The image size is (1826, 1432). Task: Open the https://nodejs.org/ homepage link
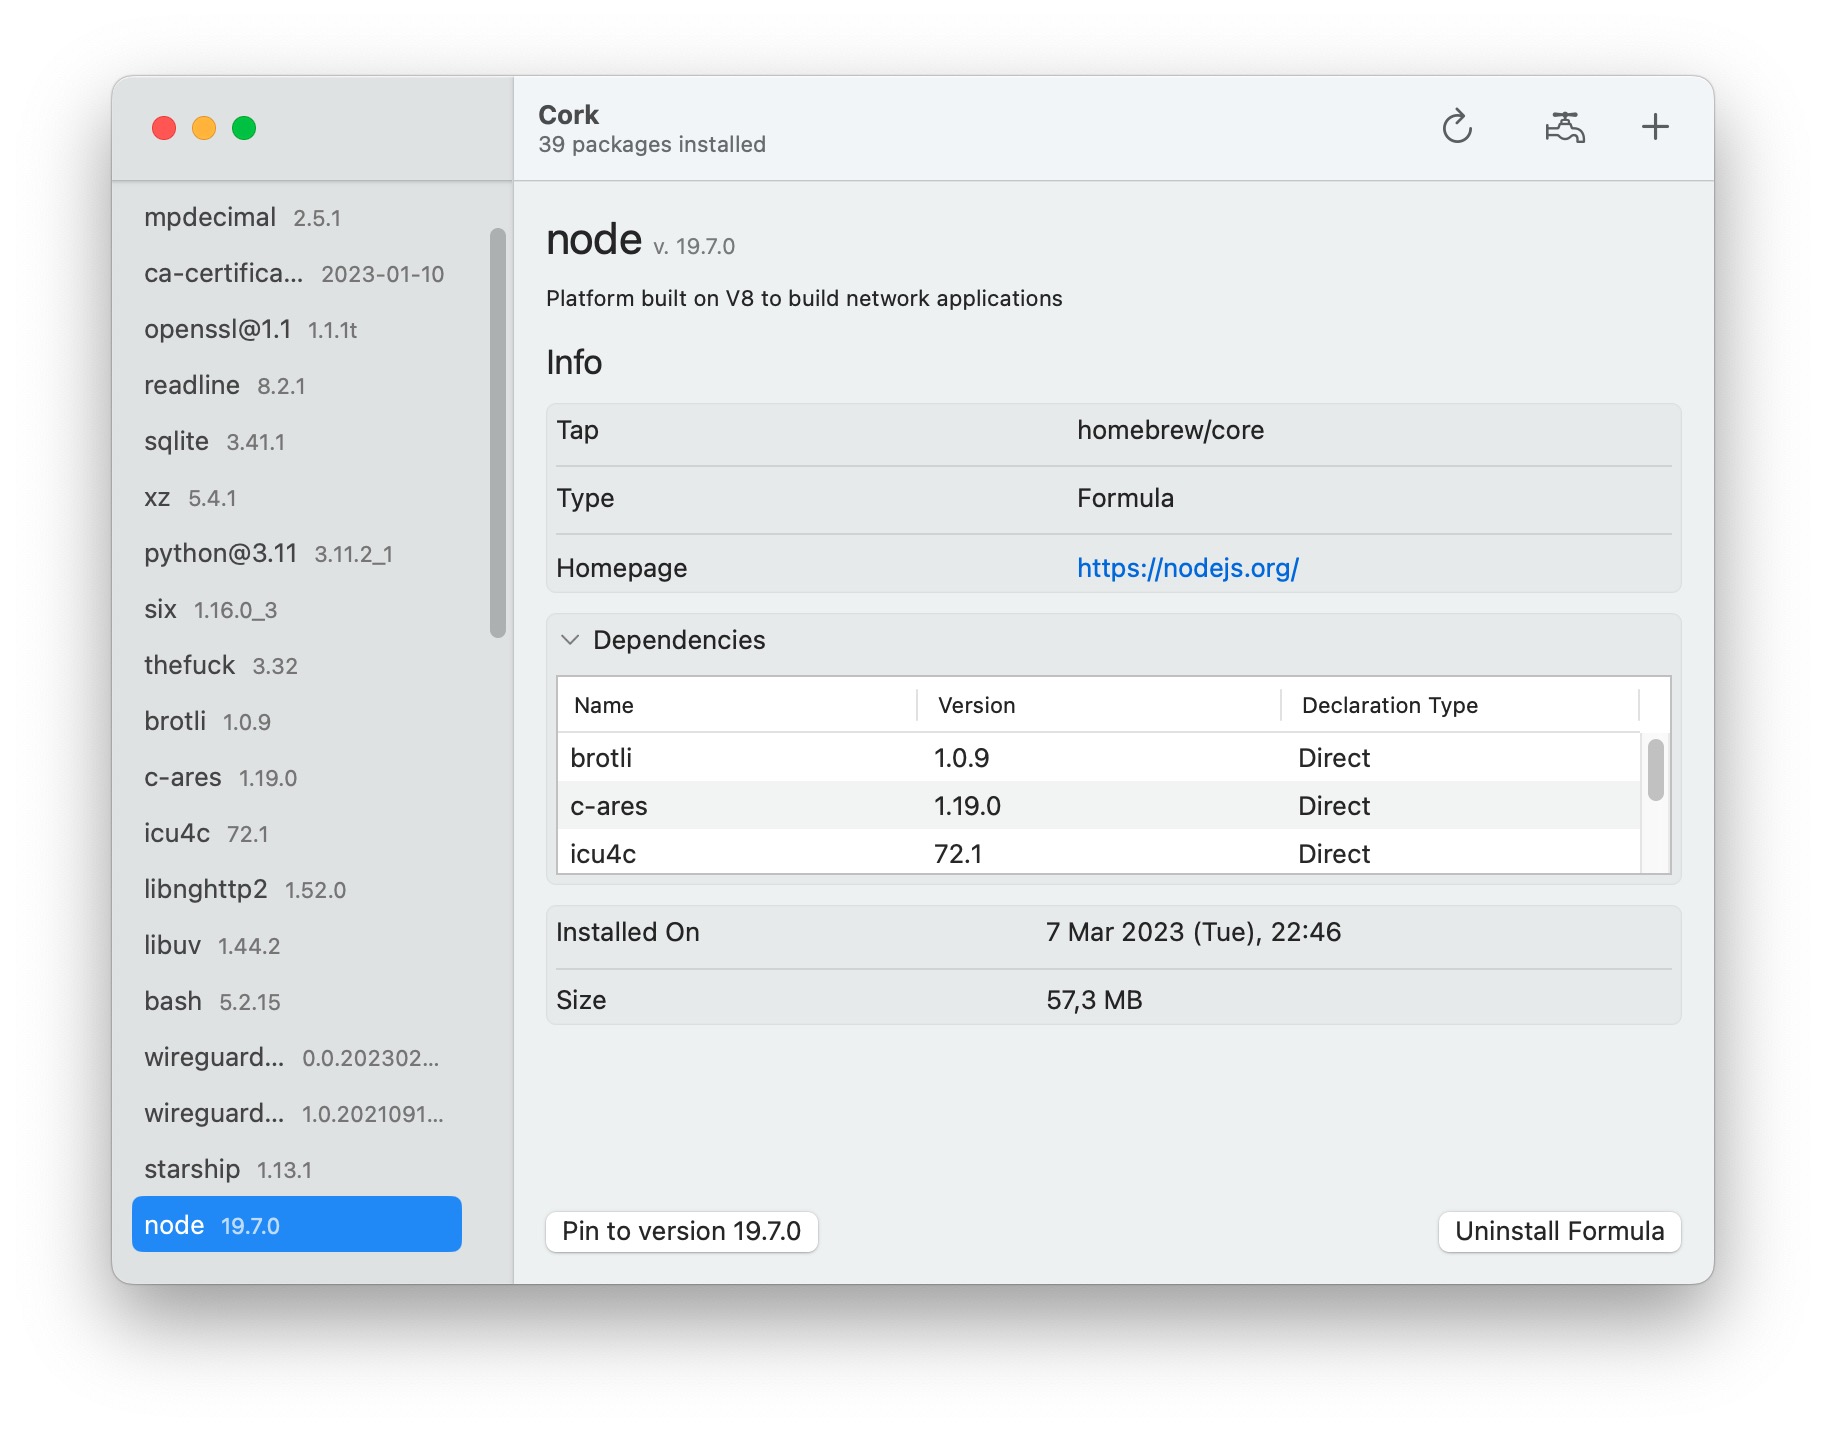1187,568
